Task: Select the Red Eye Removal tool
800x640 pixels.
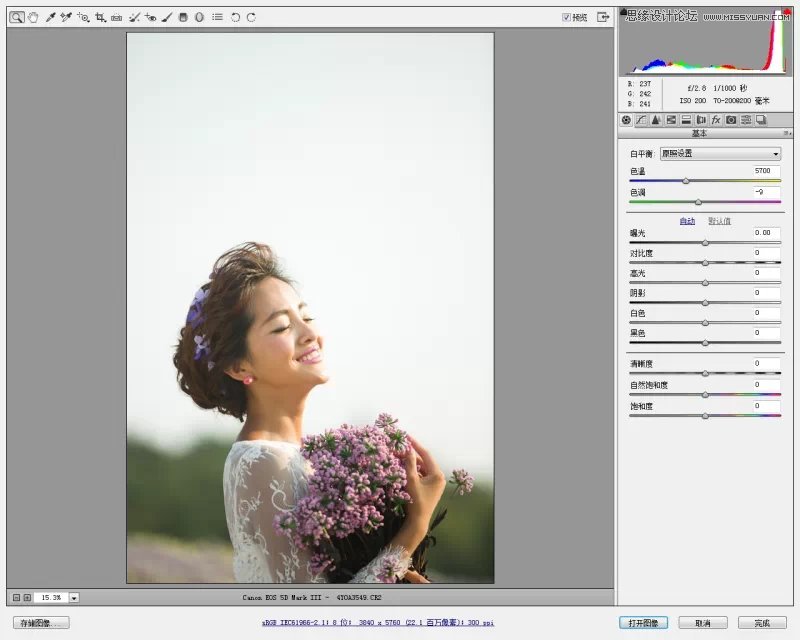Action: pos(150,17)
